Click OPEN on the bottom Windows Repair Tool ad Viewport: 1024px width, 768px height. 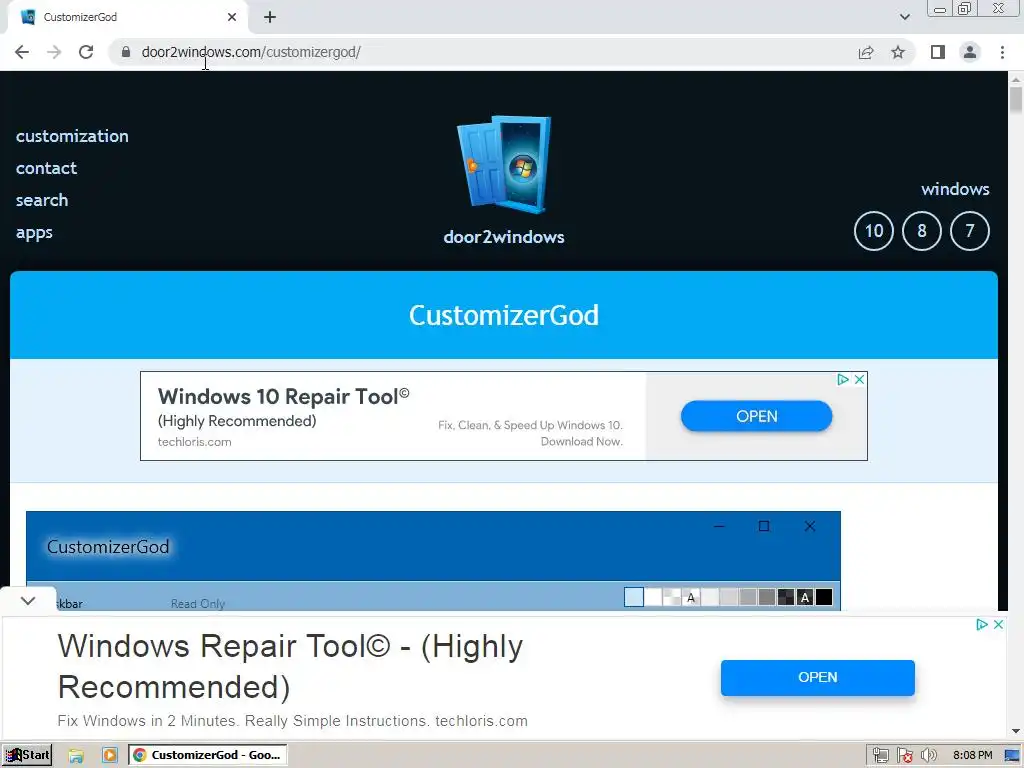[818, 677]
